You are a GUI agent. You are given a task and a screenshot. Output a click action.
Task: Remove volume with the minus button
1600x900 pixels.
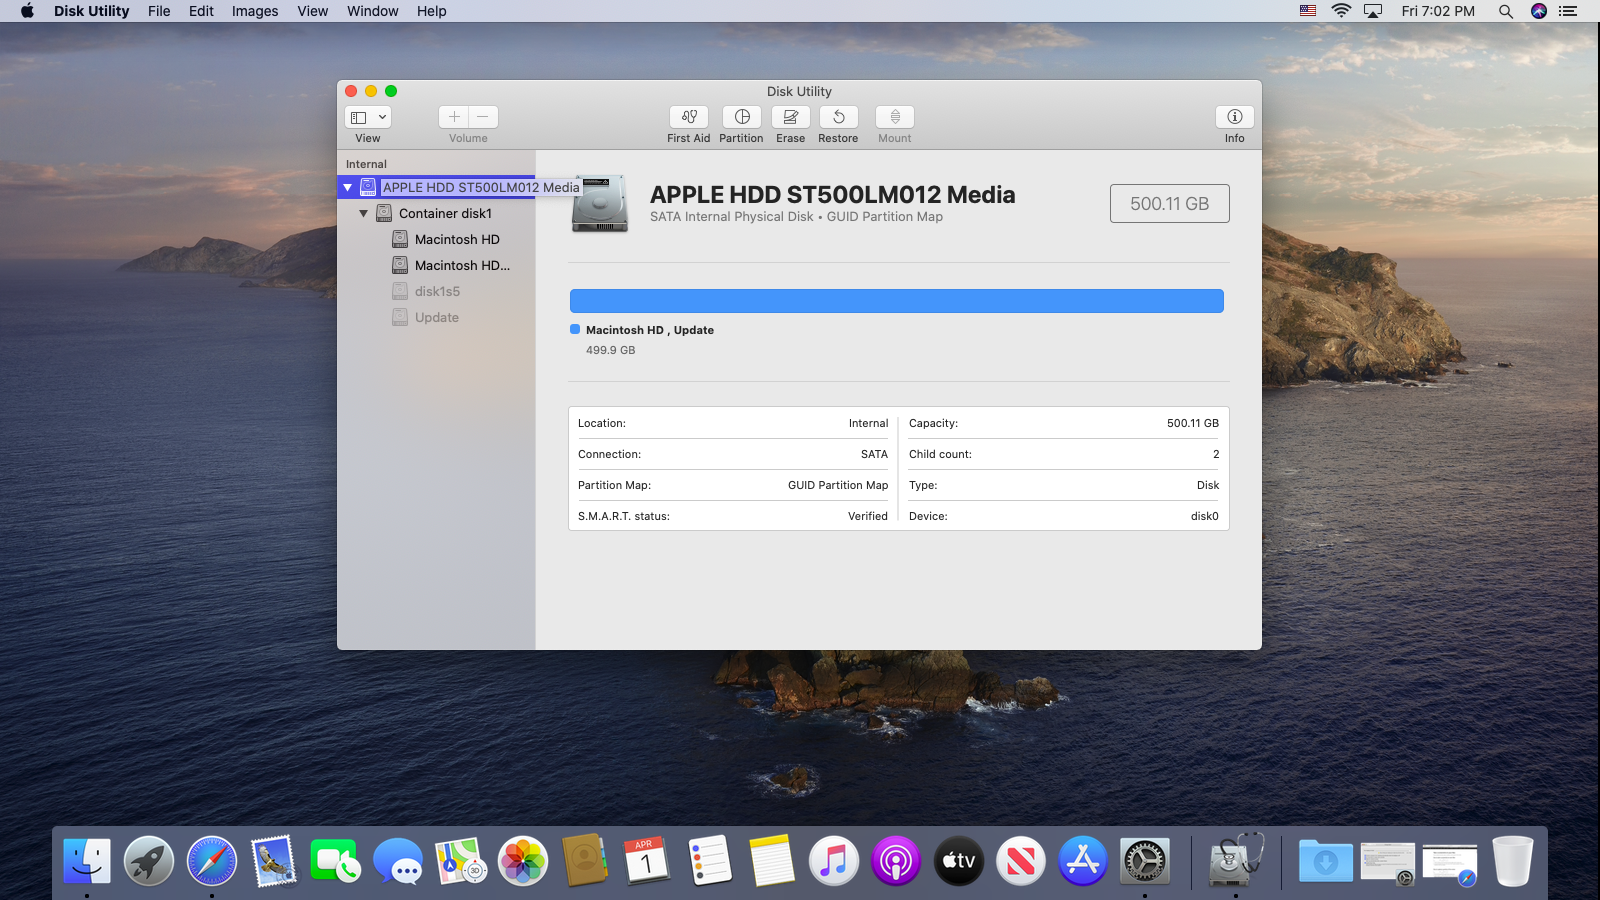[483, 117]
